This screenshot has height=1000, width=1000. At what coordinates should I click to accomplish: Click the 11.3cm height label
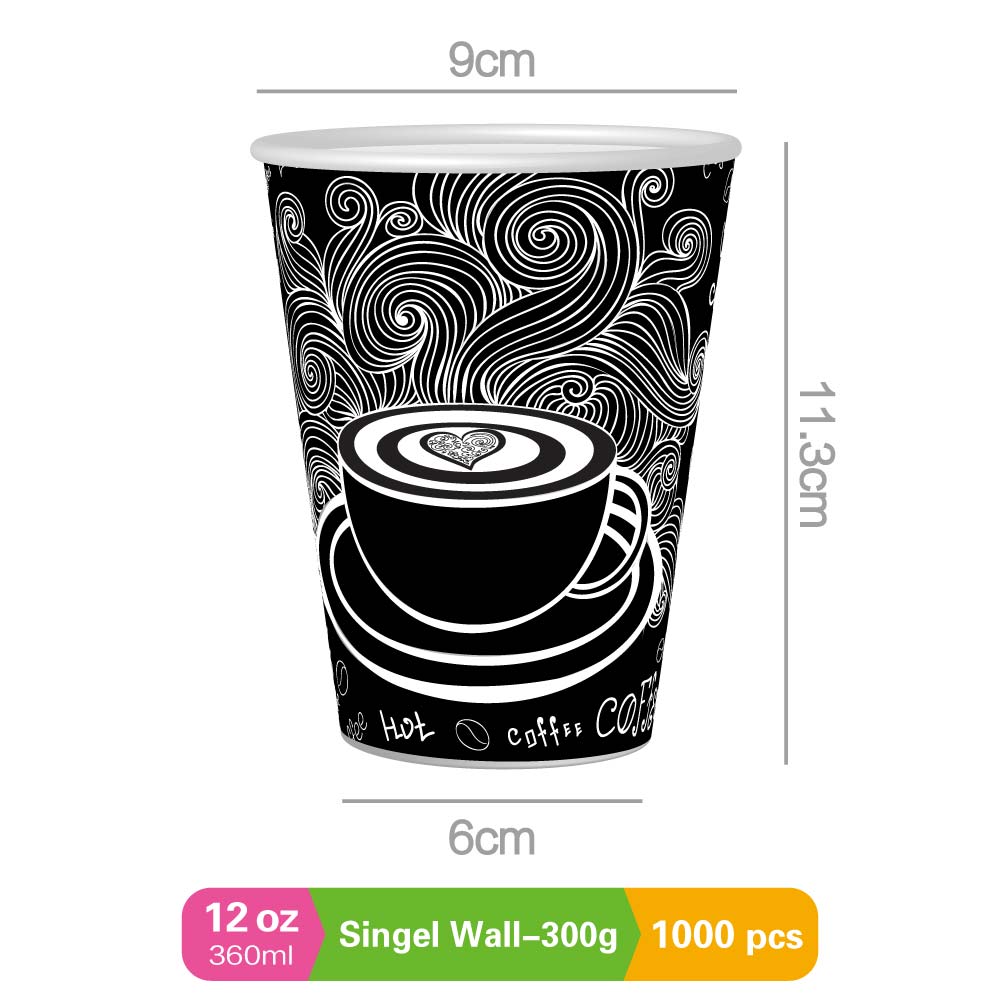point(814,453)
